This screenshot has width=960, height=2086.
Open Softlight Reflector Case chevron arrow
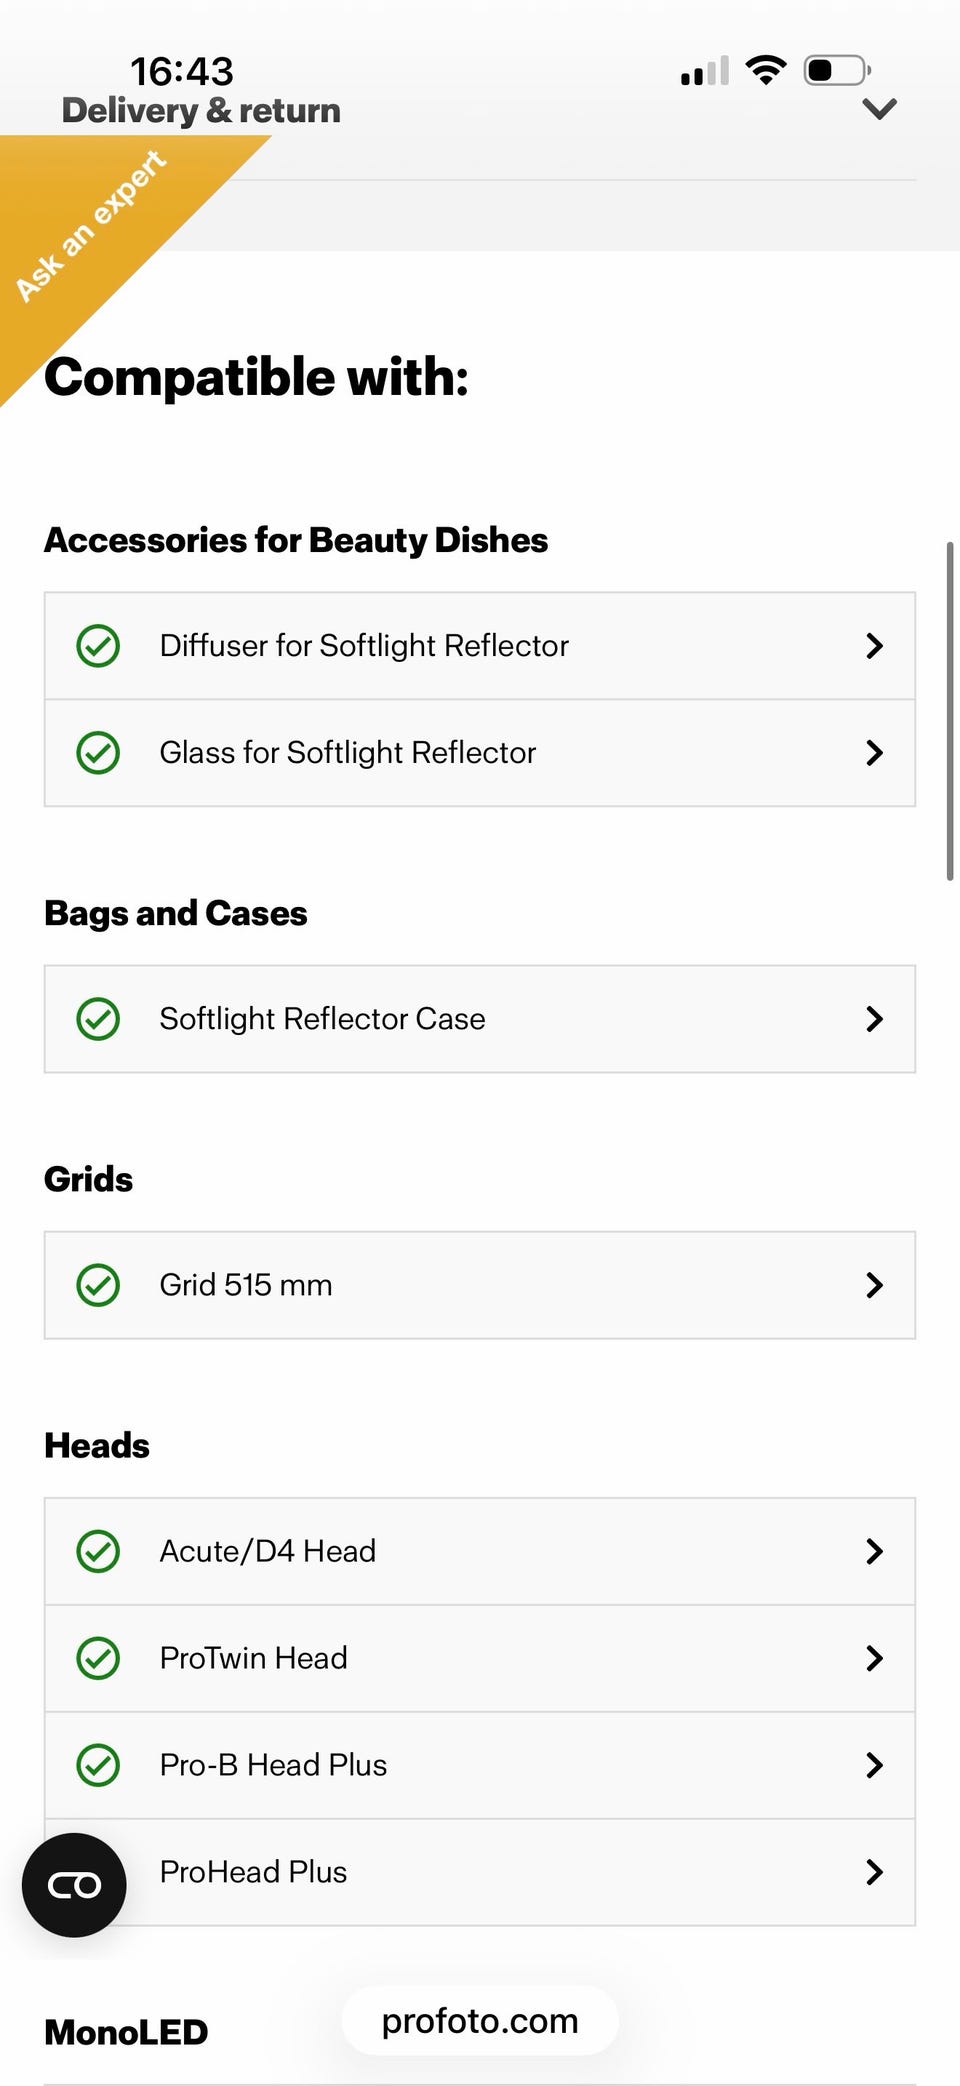pos(874,1019)
